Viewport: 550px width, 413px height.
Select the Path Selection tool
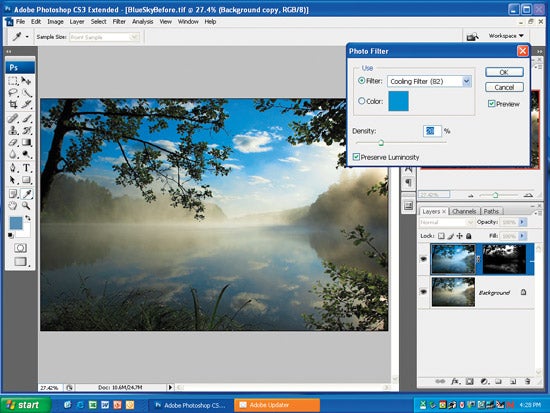(13, 180)
